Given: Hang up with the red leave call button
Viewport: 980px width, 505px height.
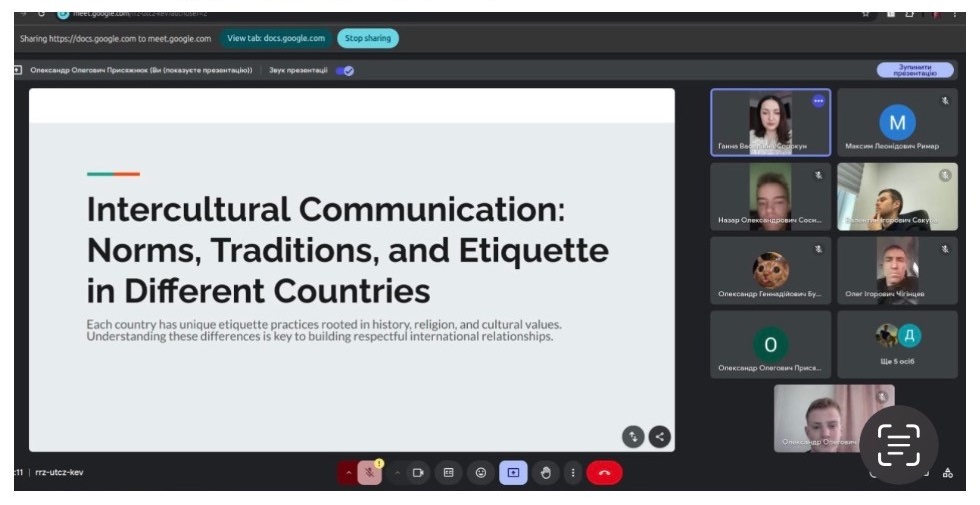Looking at the screenshot, I should point(604,473).
